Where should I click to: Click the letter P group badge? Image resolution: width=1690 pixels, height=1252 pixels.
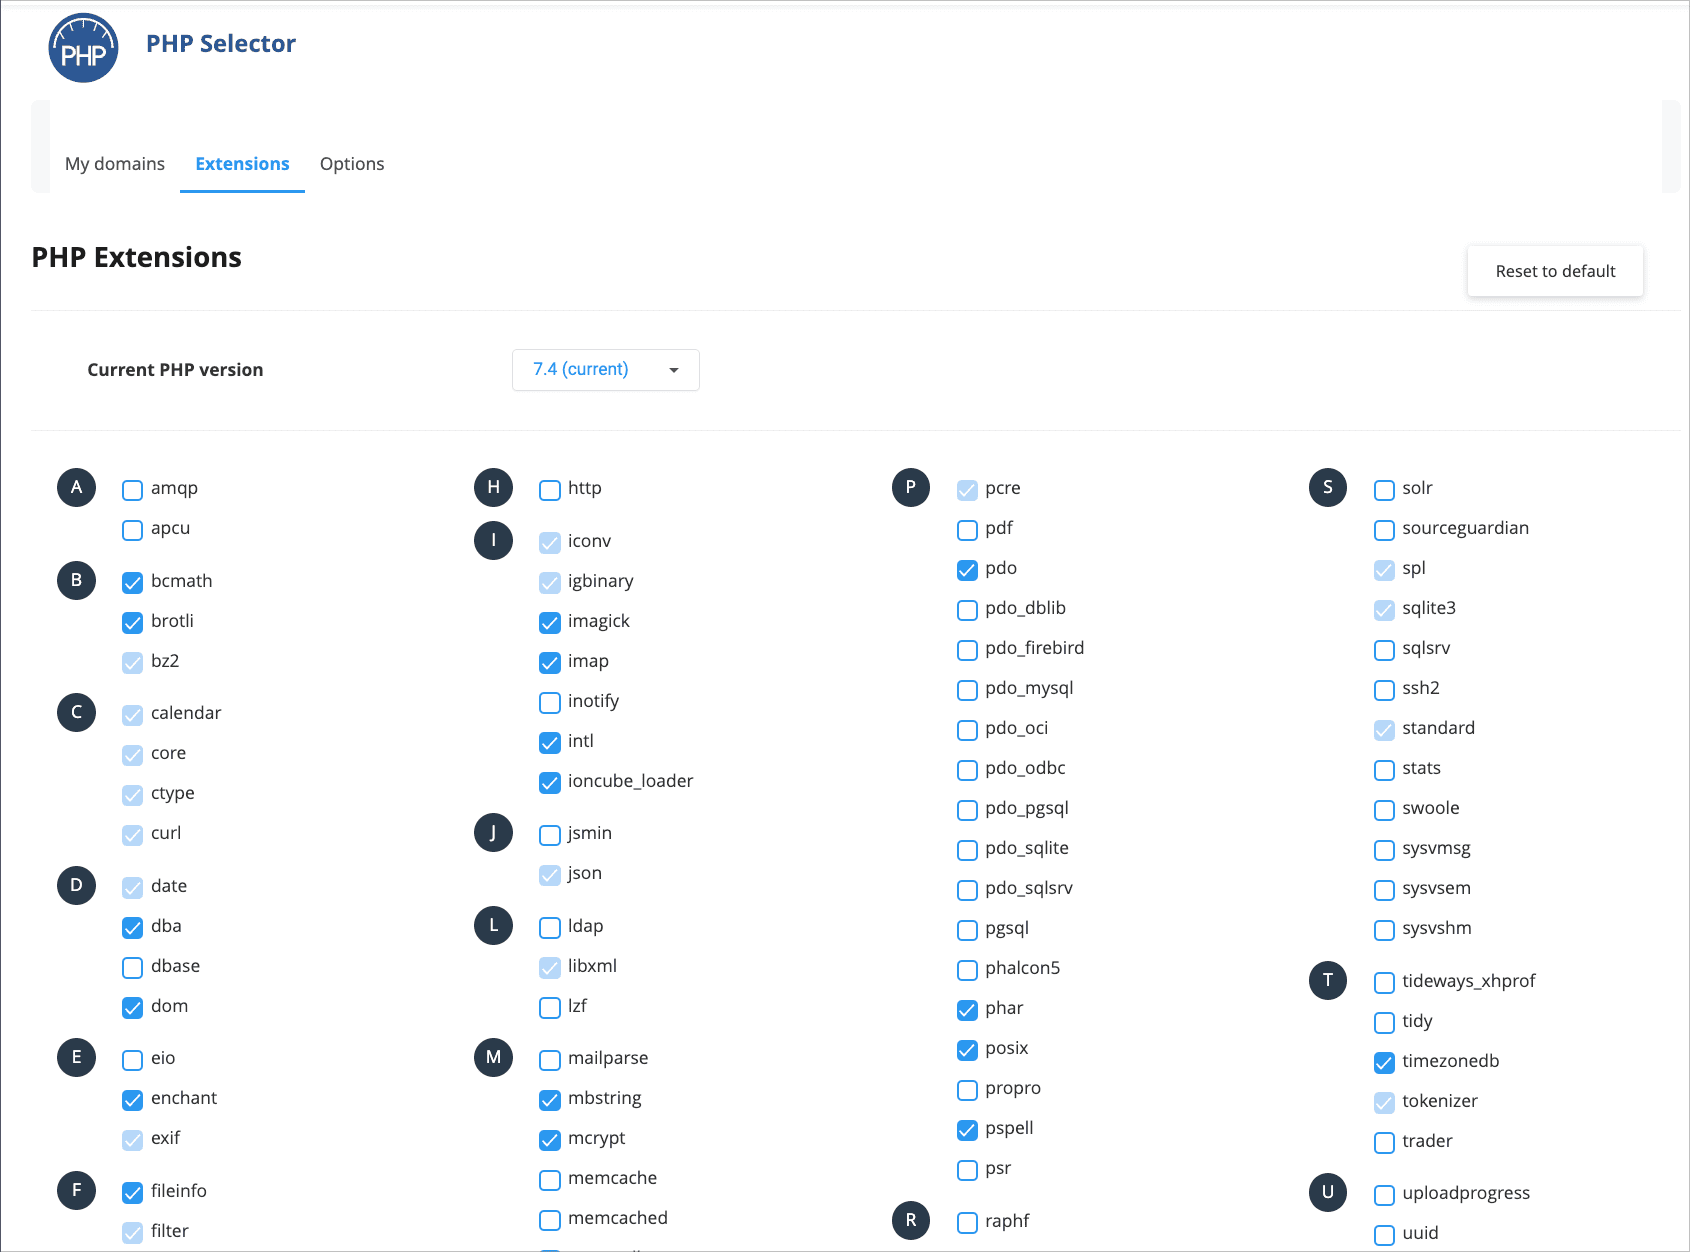coord(910,488)
